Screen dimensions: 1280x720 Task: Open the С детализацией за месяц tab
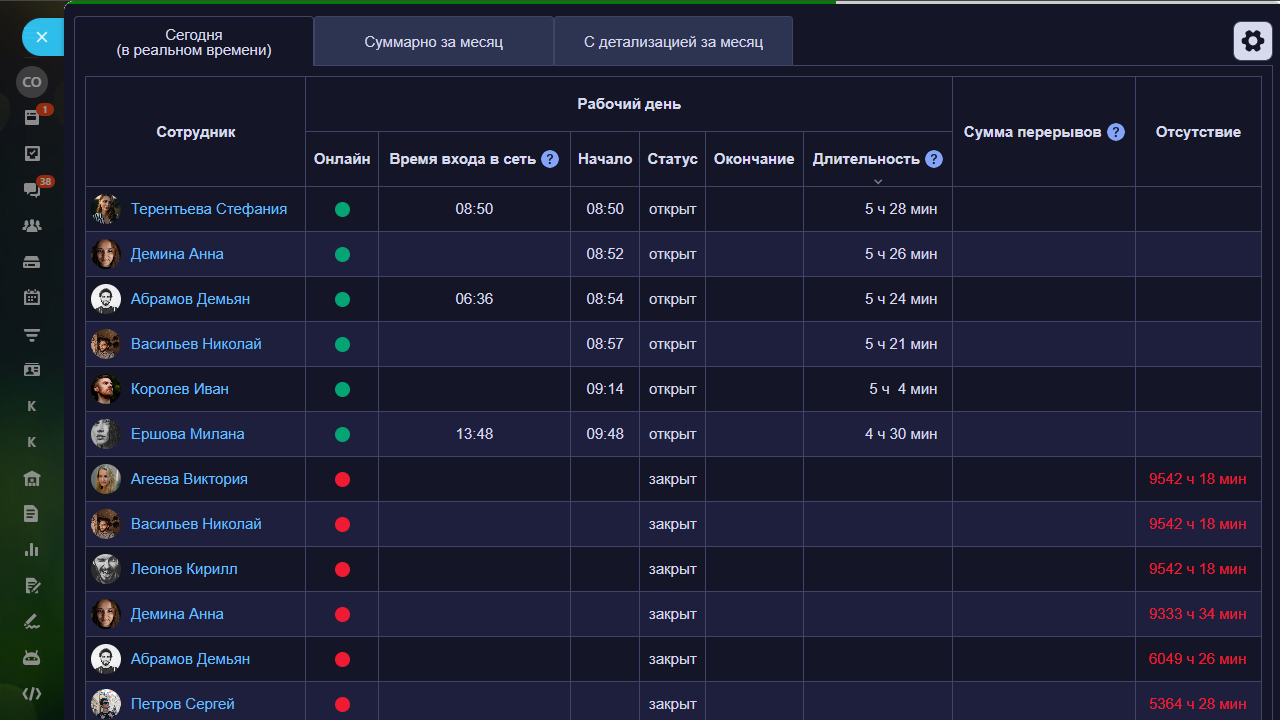tap(673, 42)
